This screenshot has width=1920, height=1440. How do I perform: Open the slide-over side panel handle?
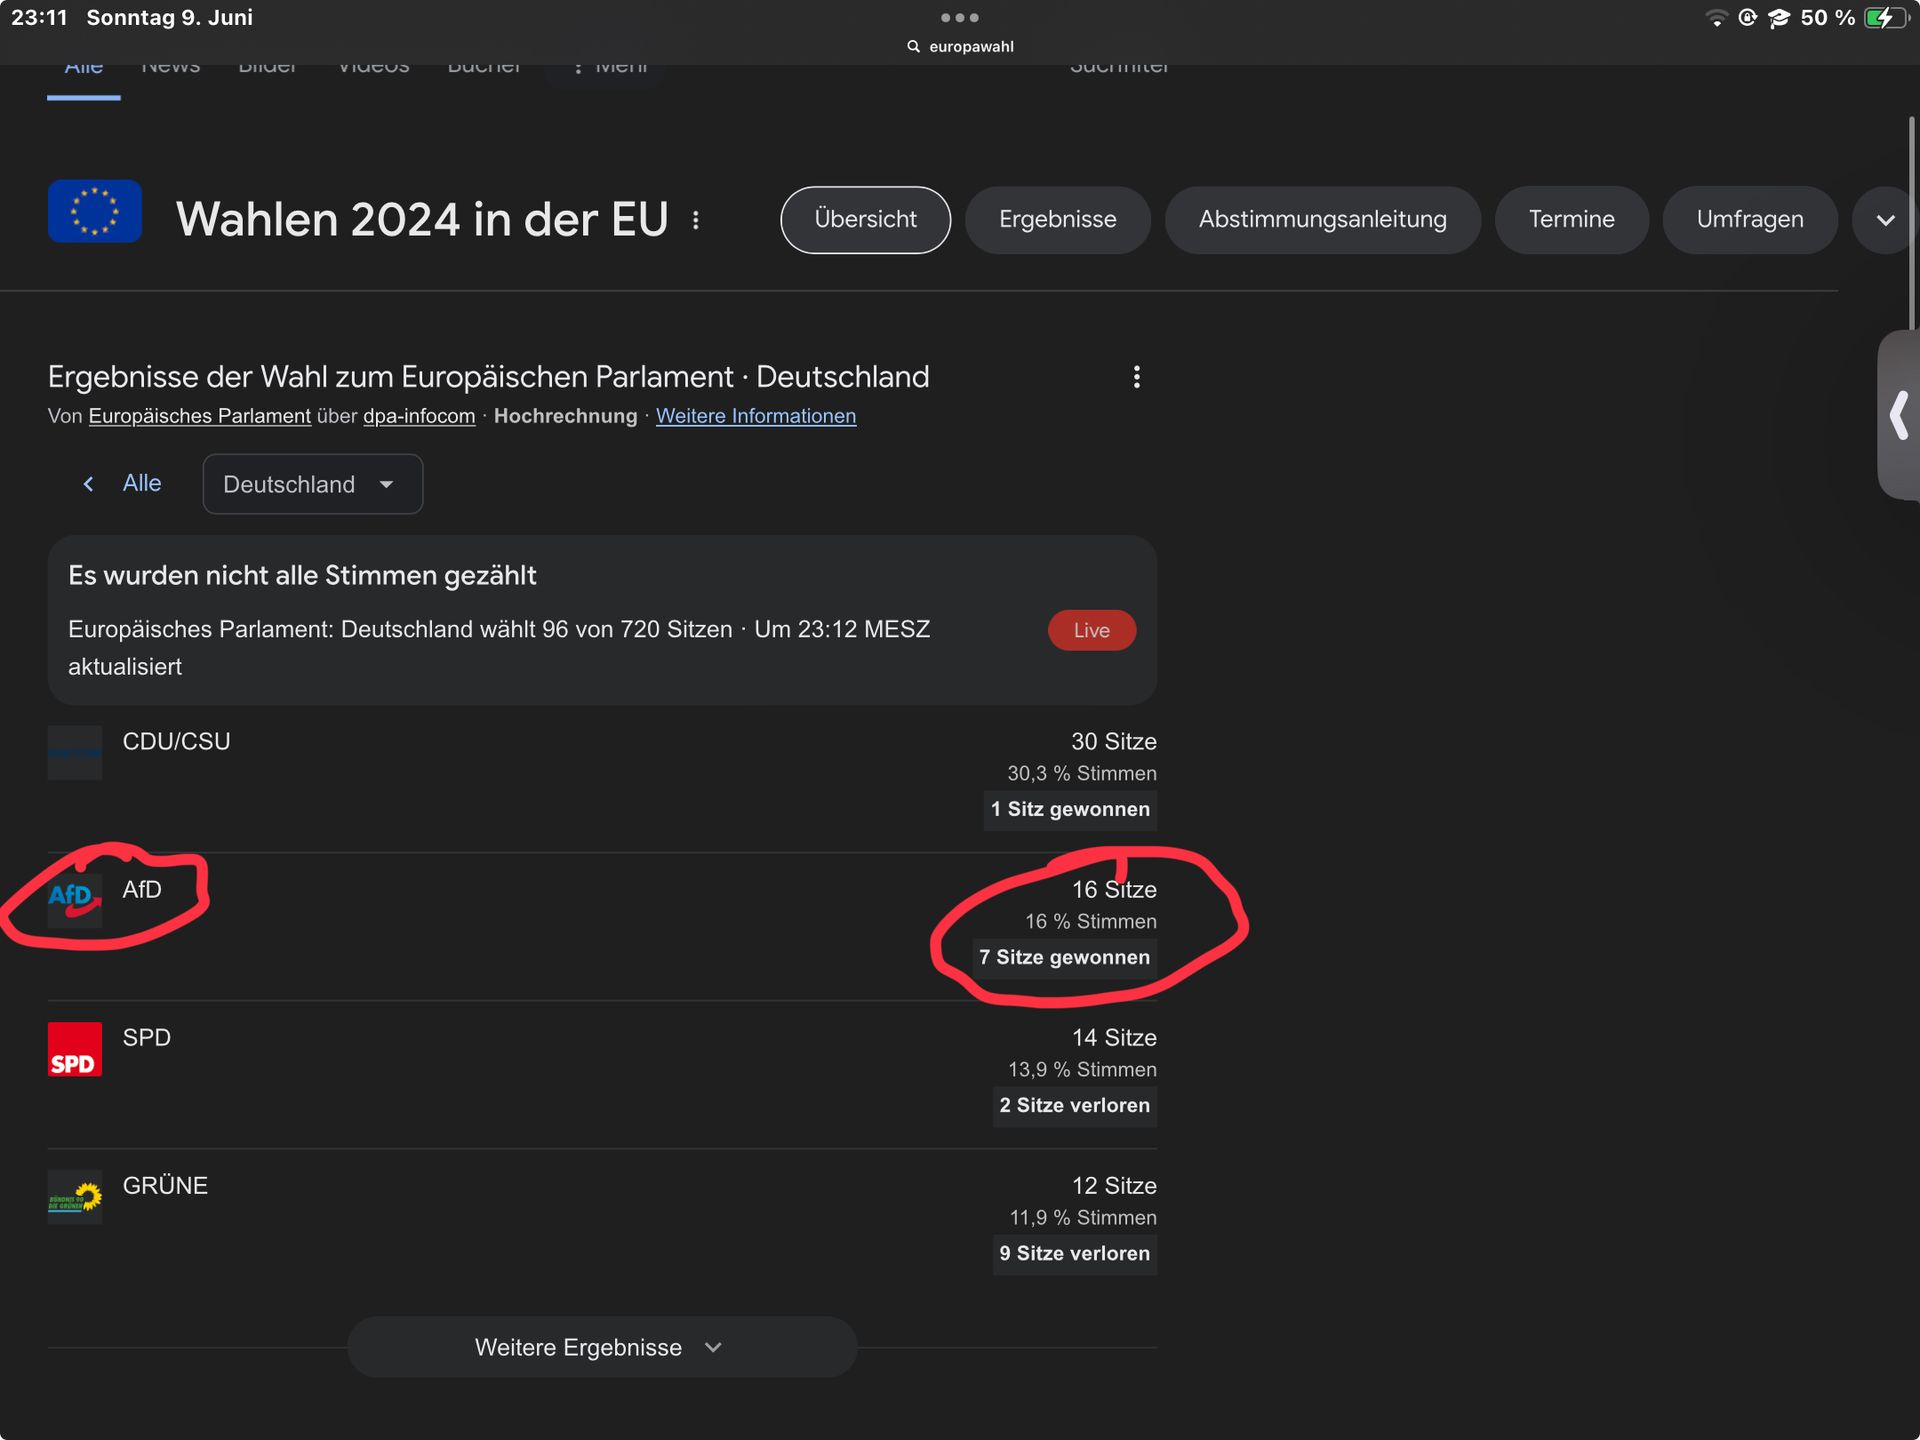click(1898, 415)
